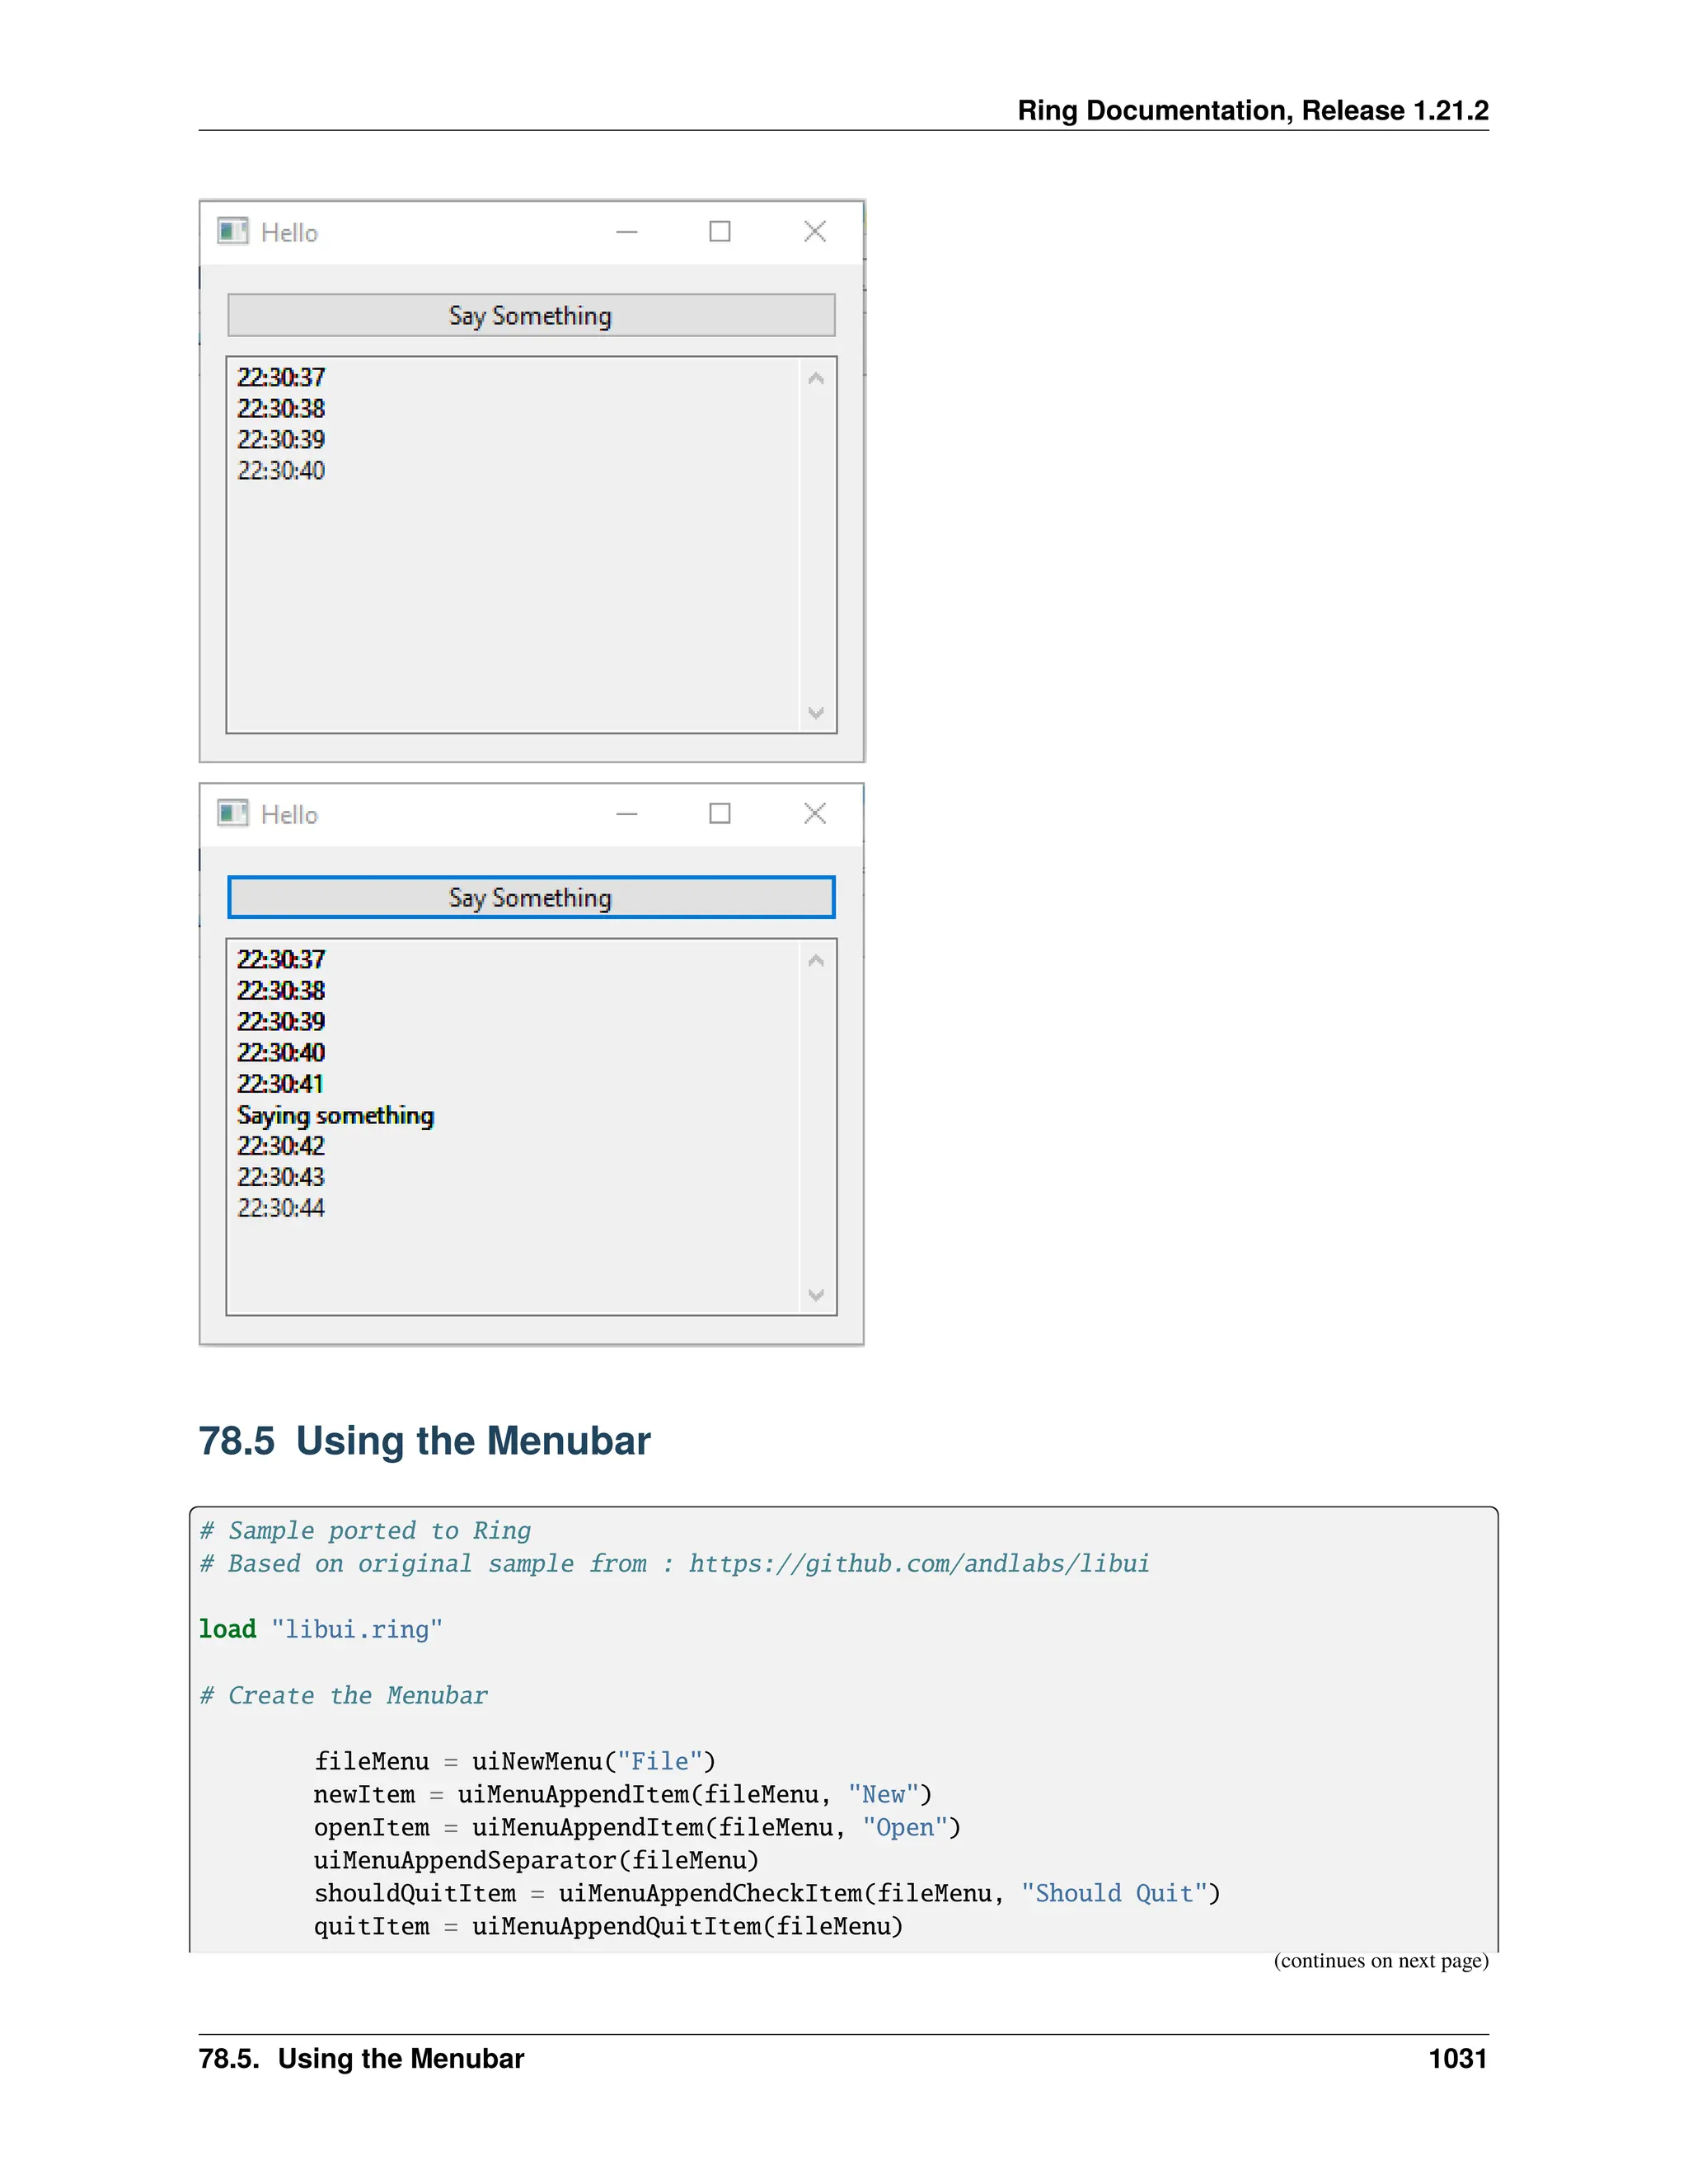This screenshot has height=2184, width=1688.
Task: Minimize the bottom Hello window
Action: 627,814
